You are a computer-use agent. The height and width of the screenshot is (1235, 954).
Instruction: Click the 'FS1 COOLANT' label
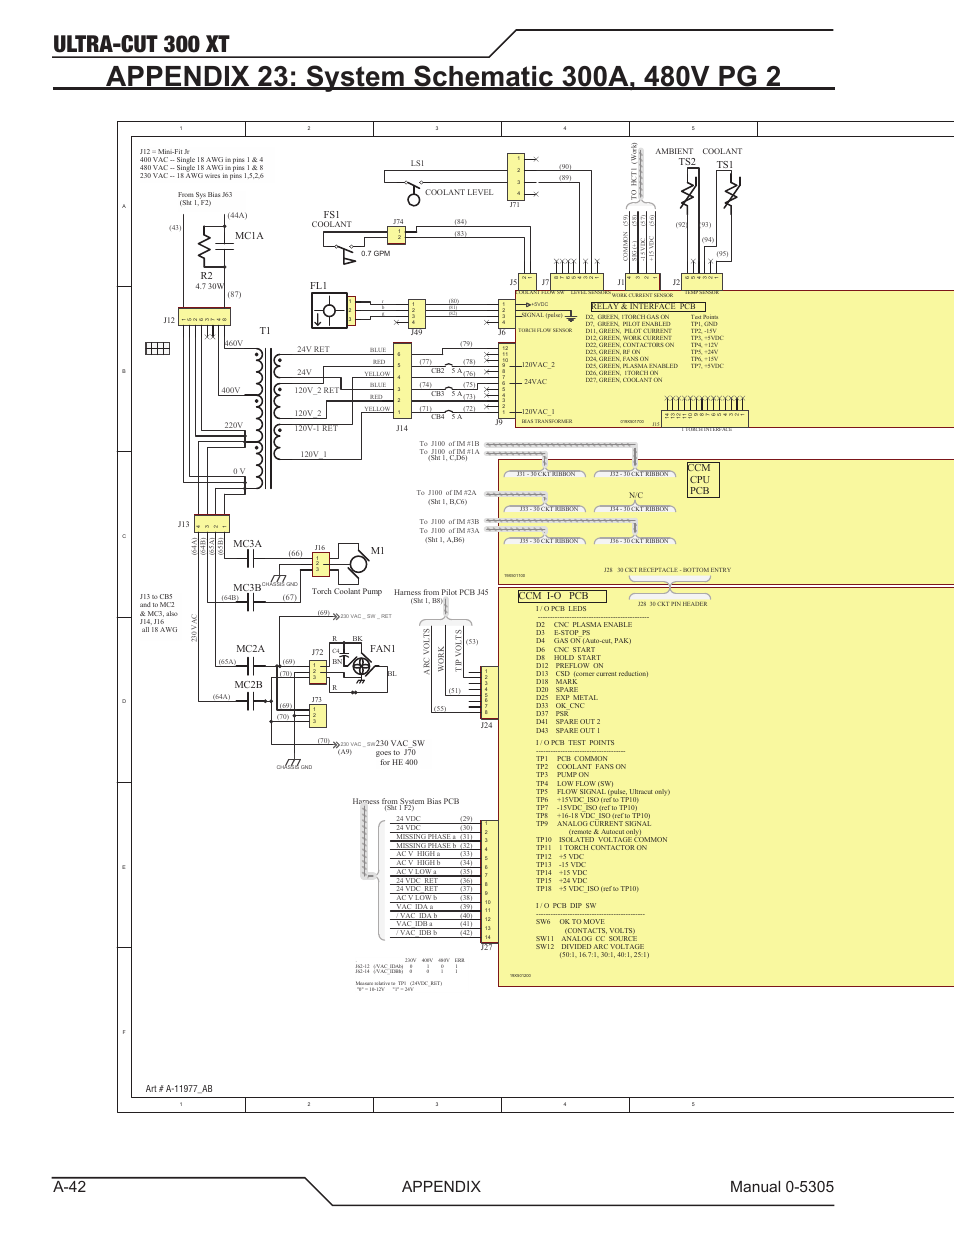pyautogui.click(x=332, y=219)
